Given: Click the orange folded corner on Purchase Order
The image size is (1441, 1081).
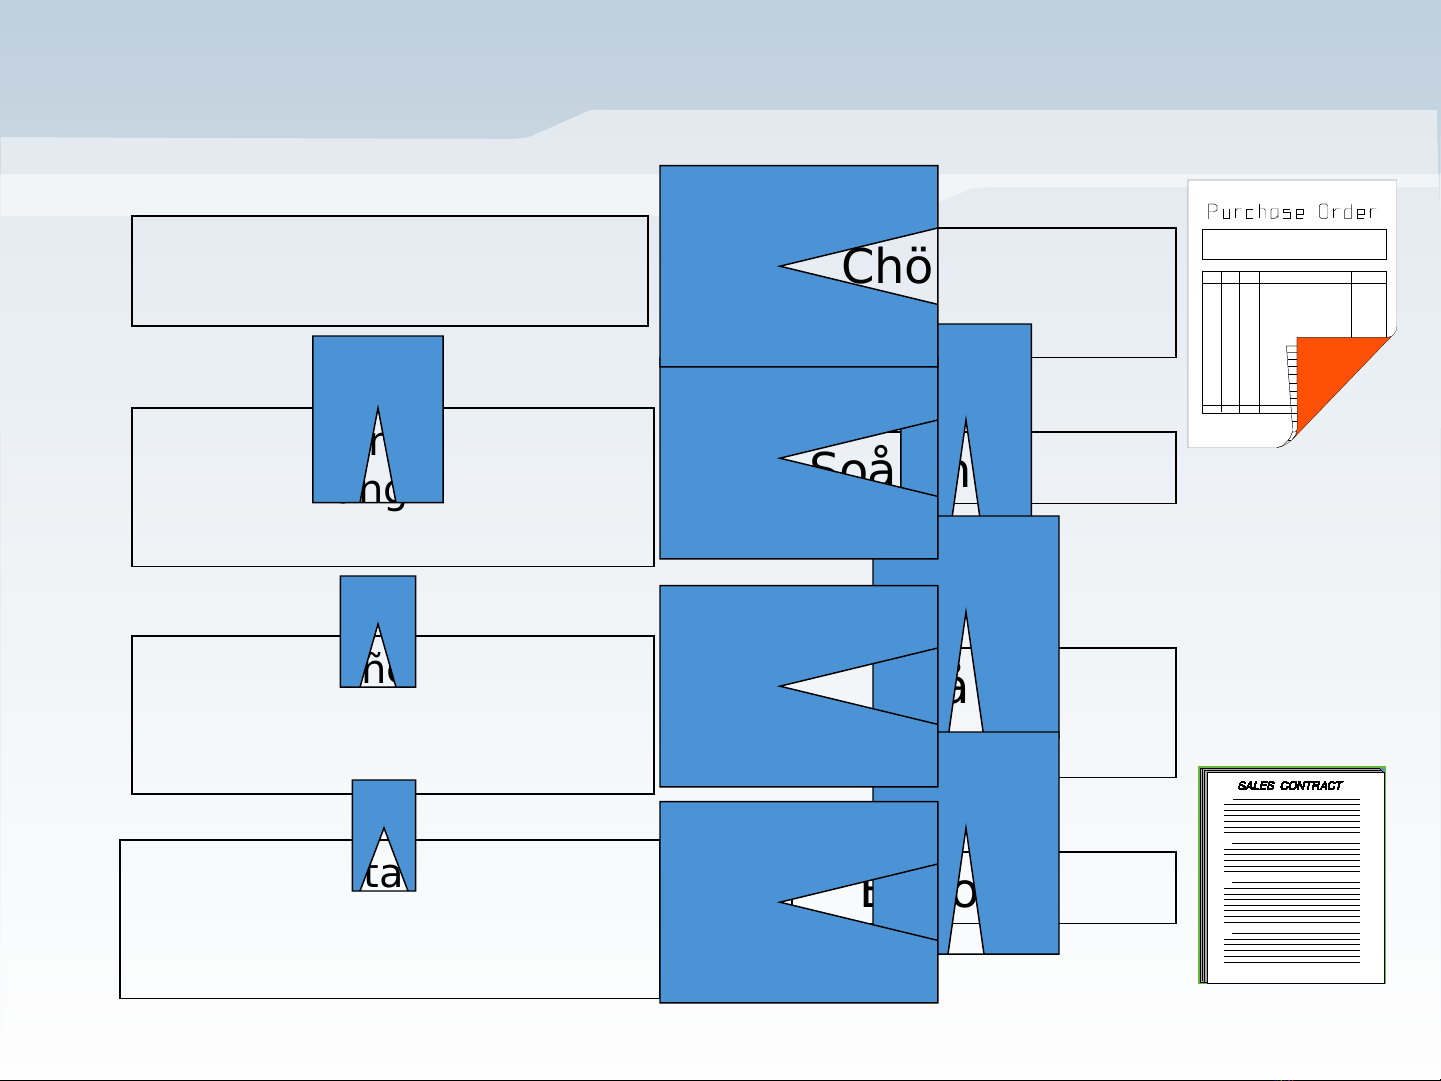Looking at the screenshot, I should (x=1341, y=386).
